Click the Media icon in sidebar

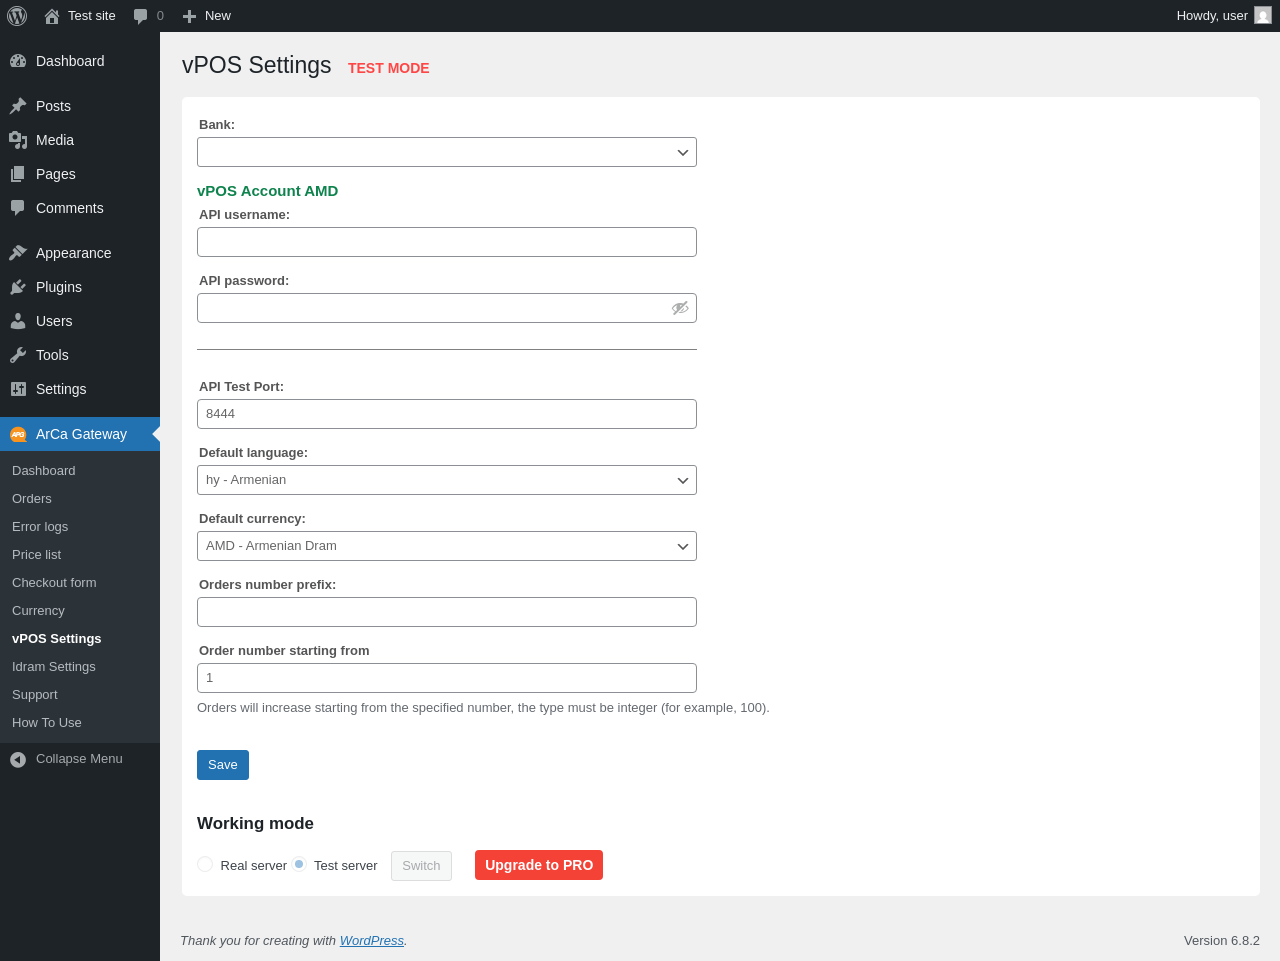[18, 140]
